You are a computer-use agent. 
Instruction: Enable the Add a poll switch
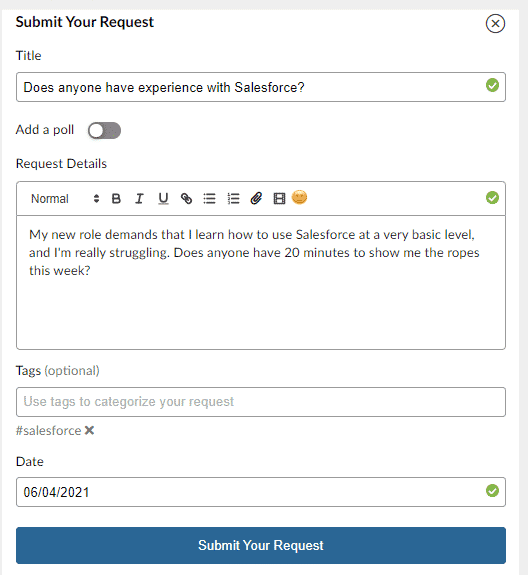coord(104,131)
